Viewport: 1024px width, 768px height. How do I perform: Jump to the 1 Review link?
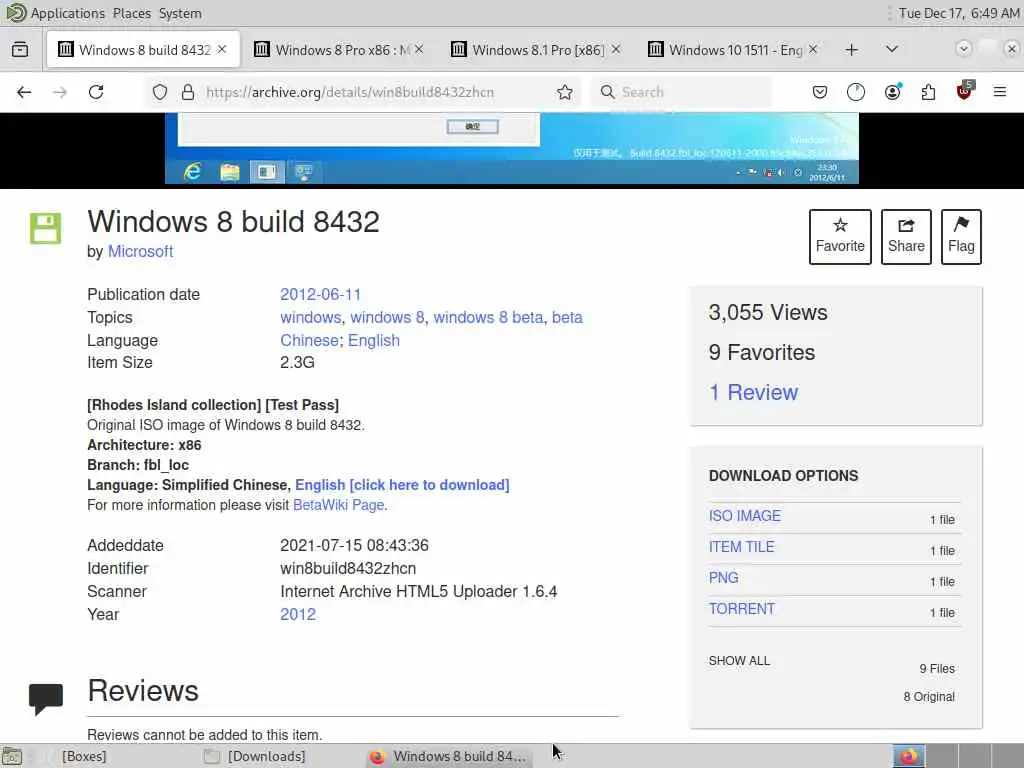tap(754, 392)
